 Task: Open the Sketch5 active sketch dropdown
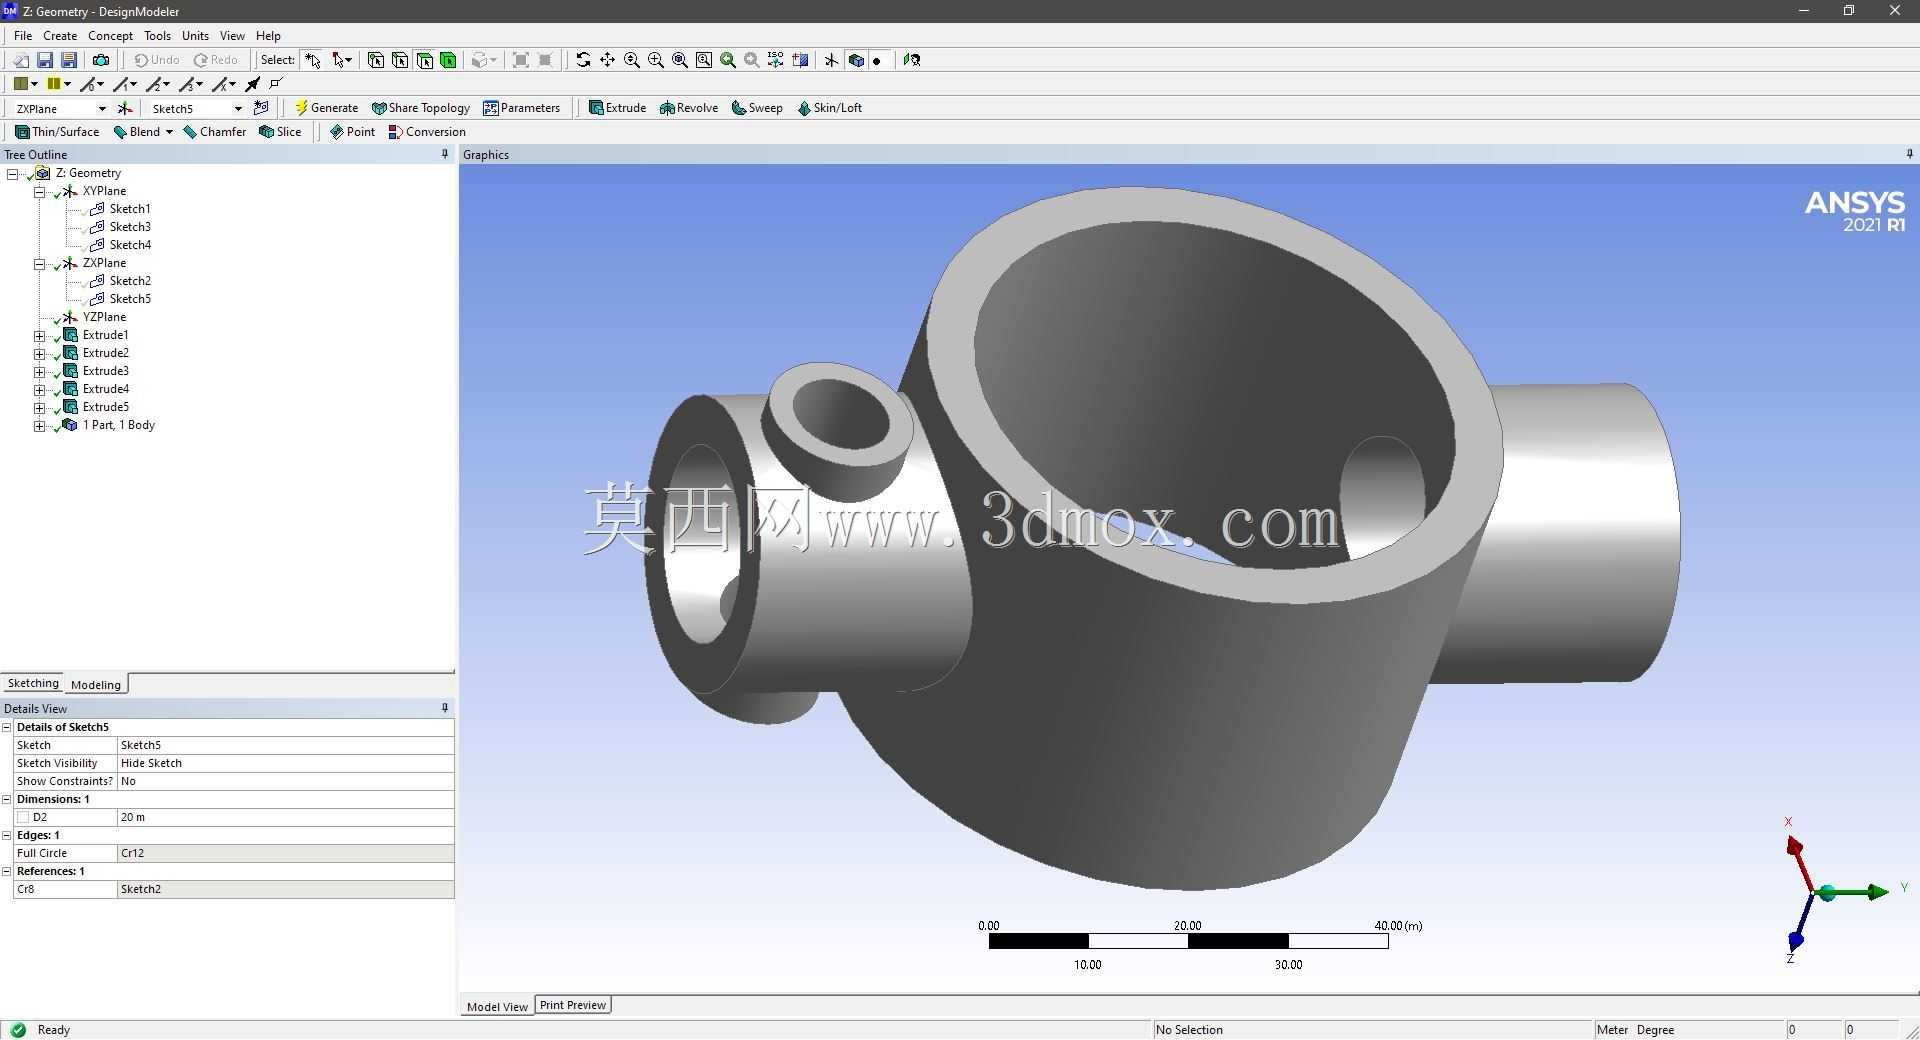[238, 108]
